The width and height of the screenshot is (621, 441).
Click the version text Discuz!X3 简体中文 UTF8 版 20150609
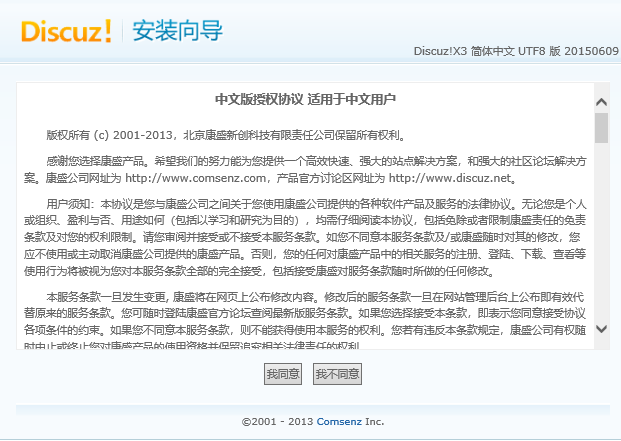[516, 51]
